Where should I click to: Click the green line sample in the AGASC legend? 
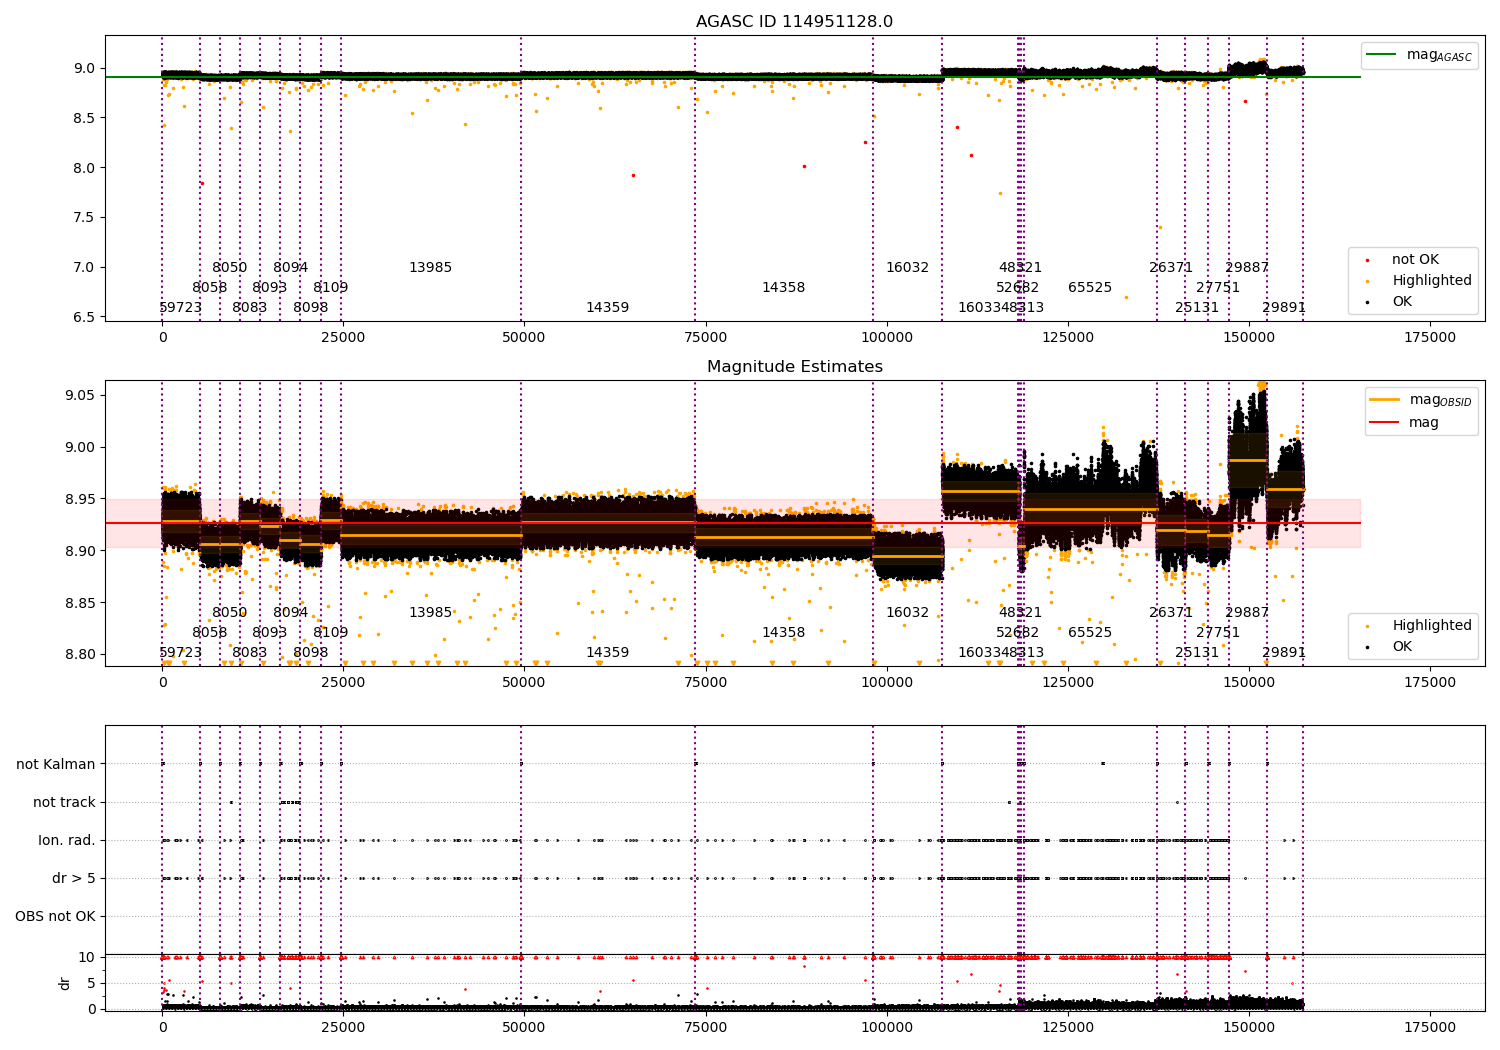tap(1383, 54)
